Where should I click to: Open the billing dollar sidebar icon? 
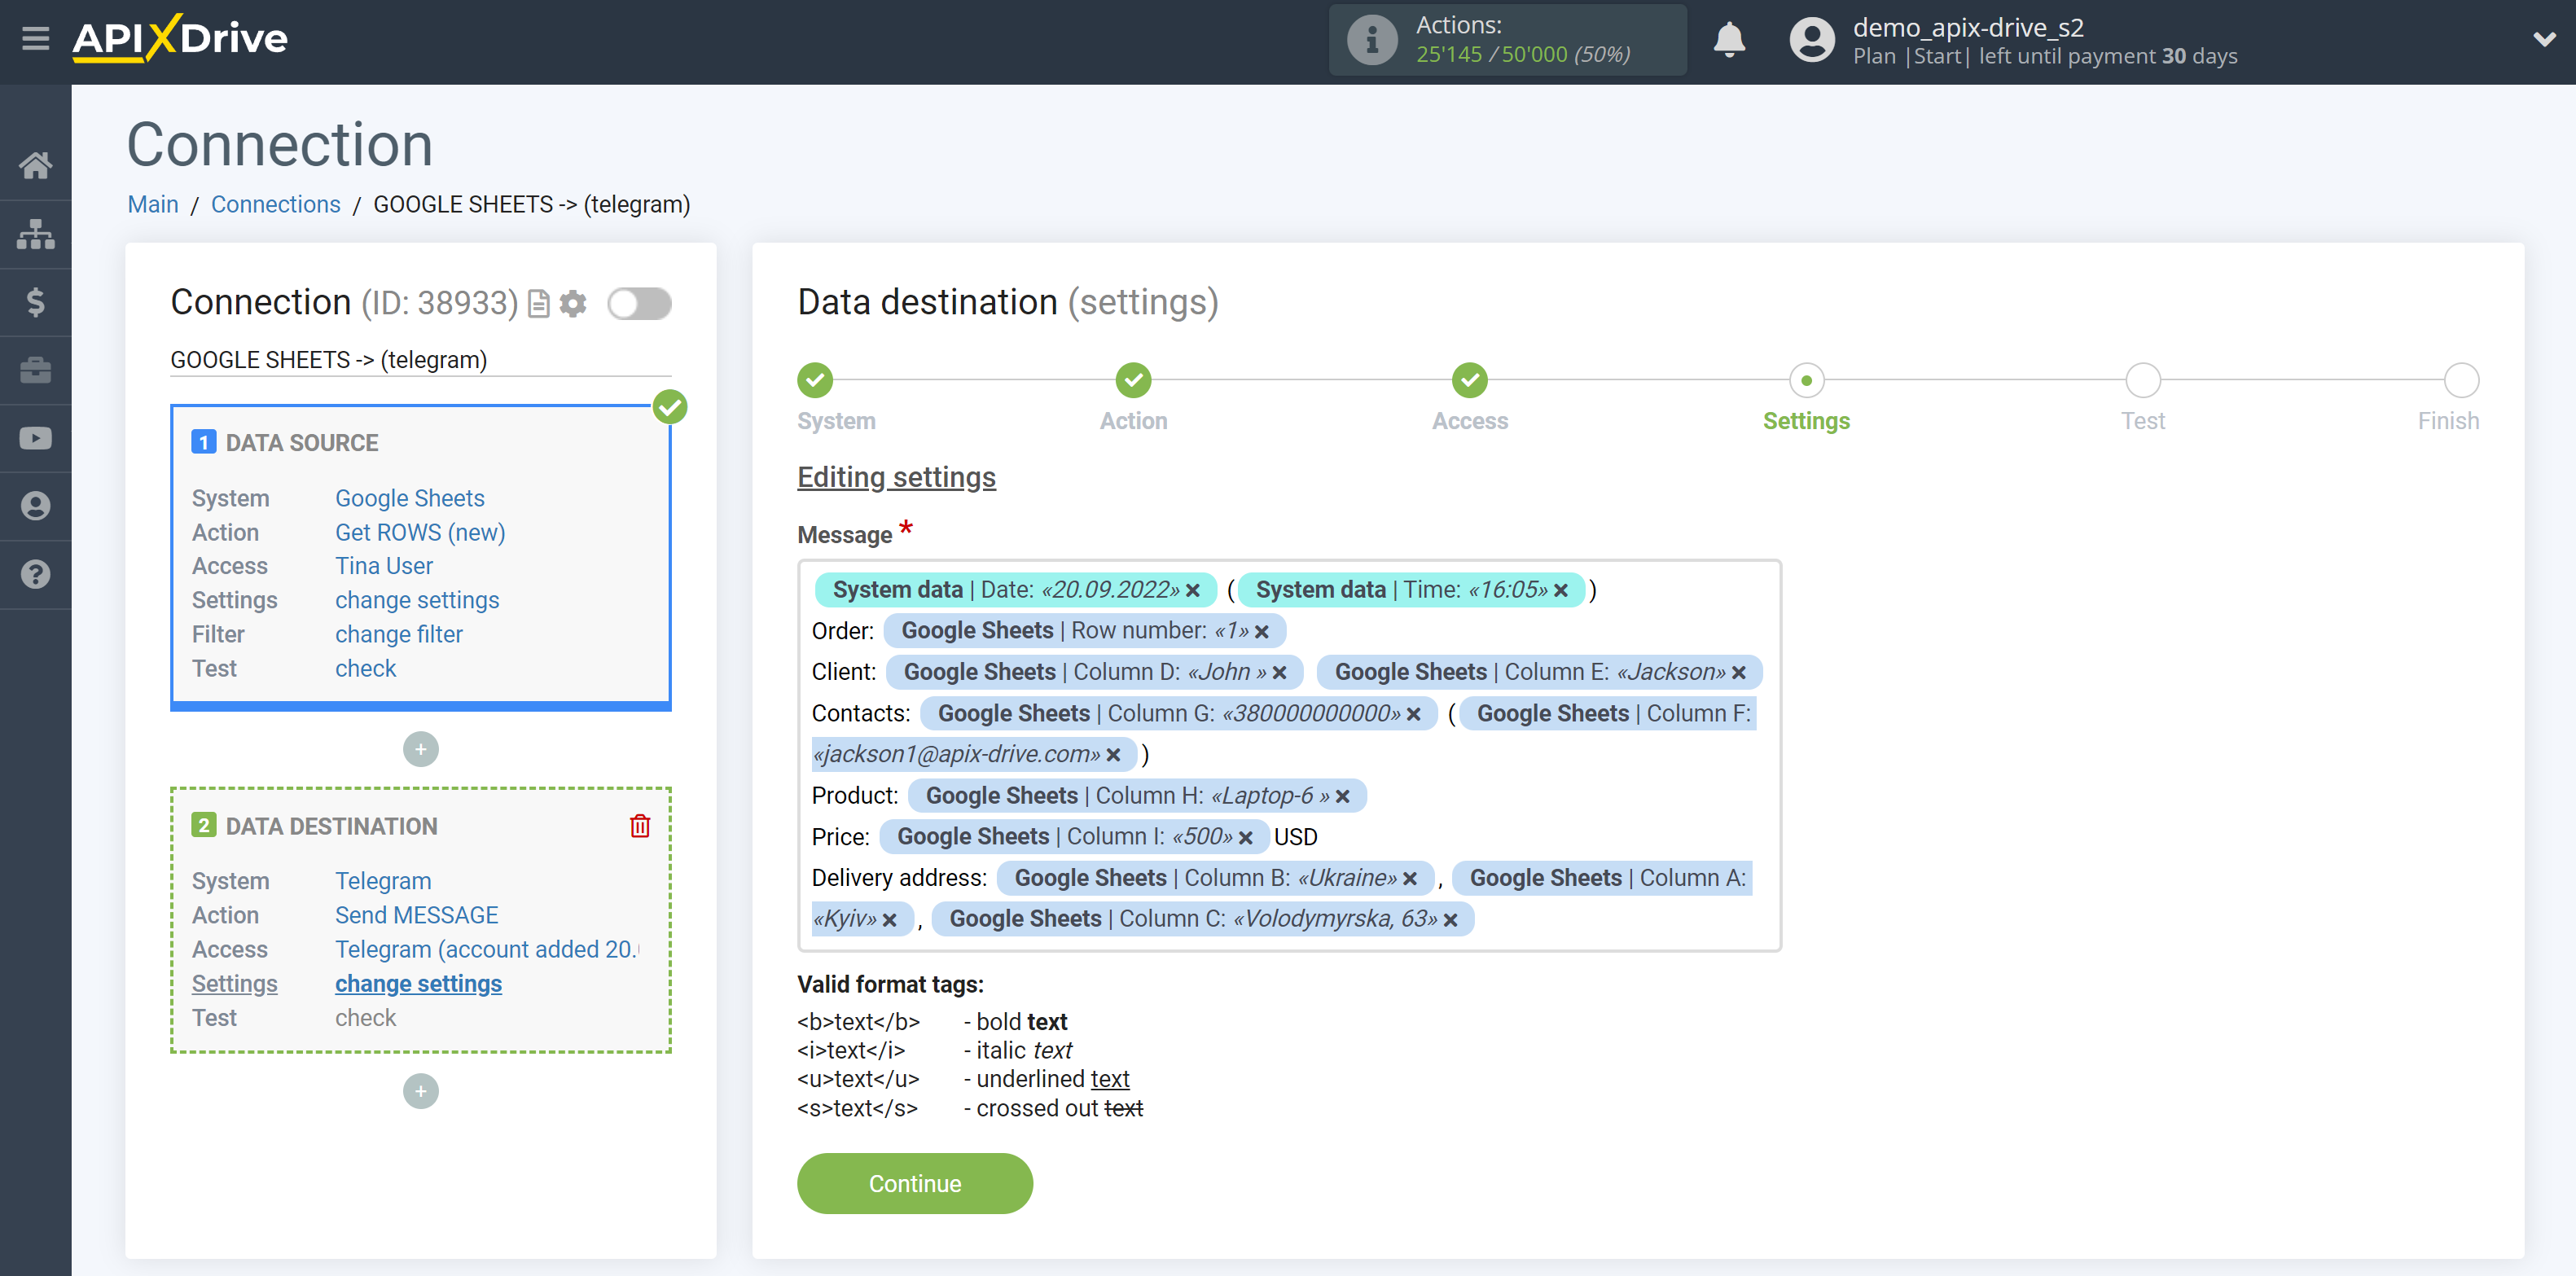click(35, 302)
